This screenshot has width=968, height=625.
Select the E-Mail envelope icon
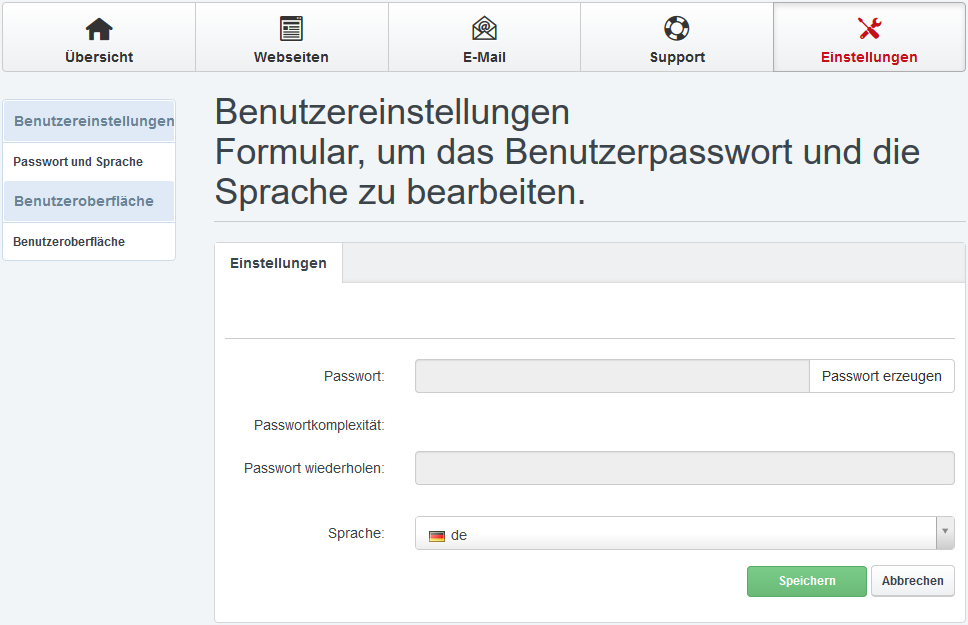(x=484, y=28)
